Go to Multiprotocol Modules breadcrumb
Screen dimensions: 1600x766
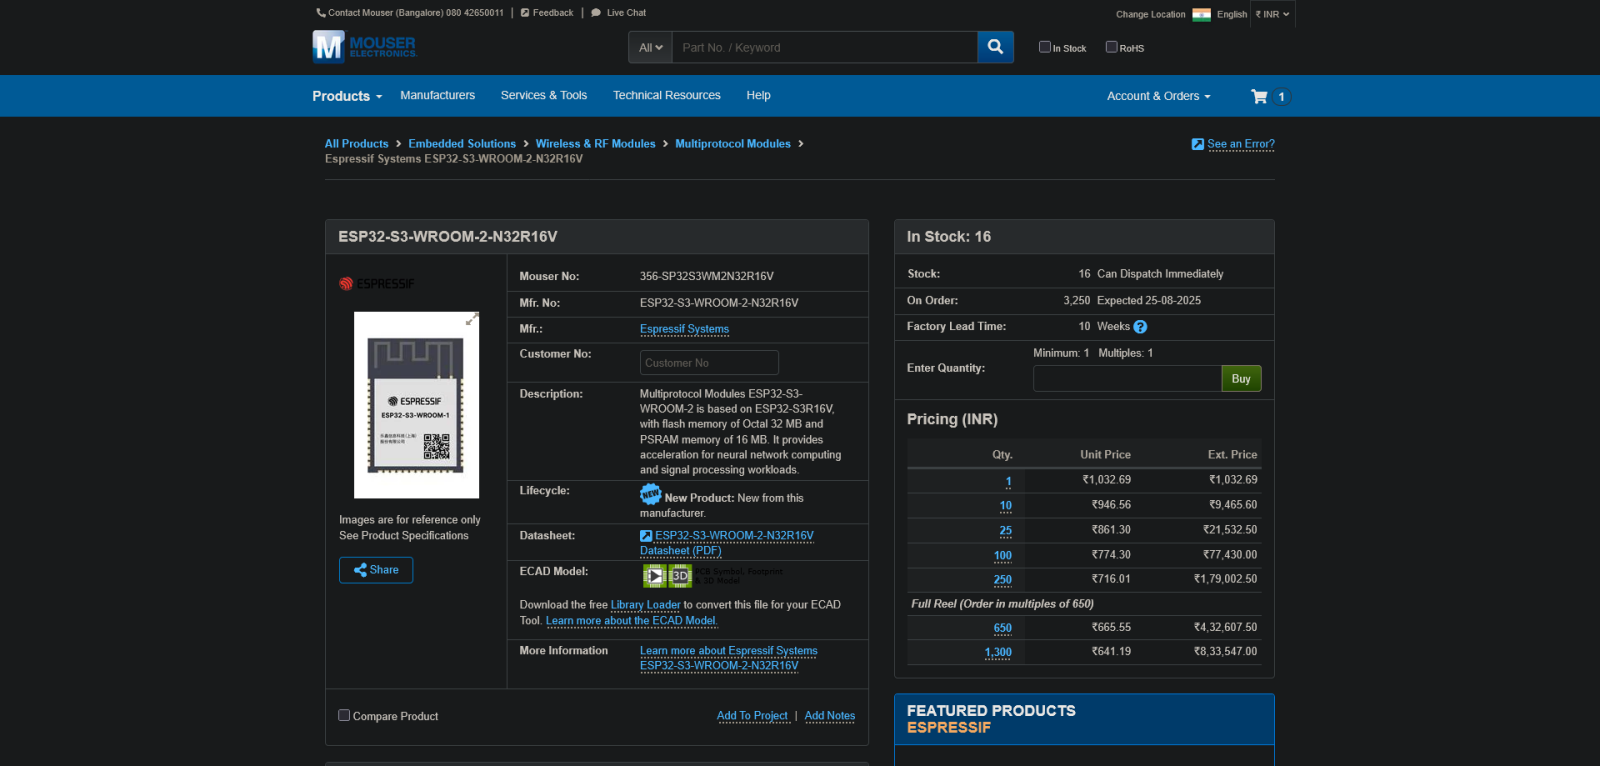pos(733,144)
